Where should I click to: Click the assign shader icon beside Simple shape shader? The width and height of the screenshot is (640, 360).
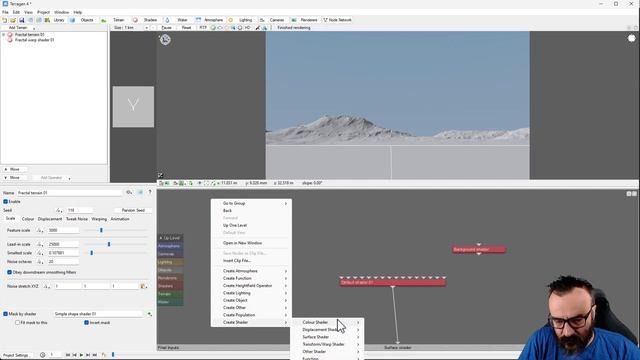(x=149, y=314)
